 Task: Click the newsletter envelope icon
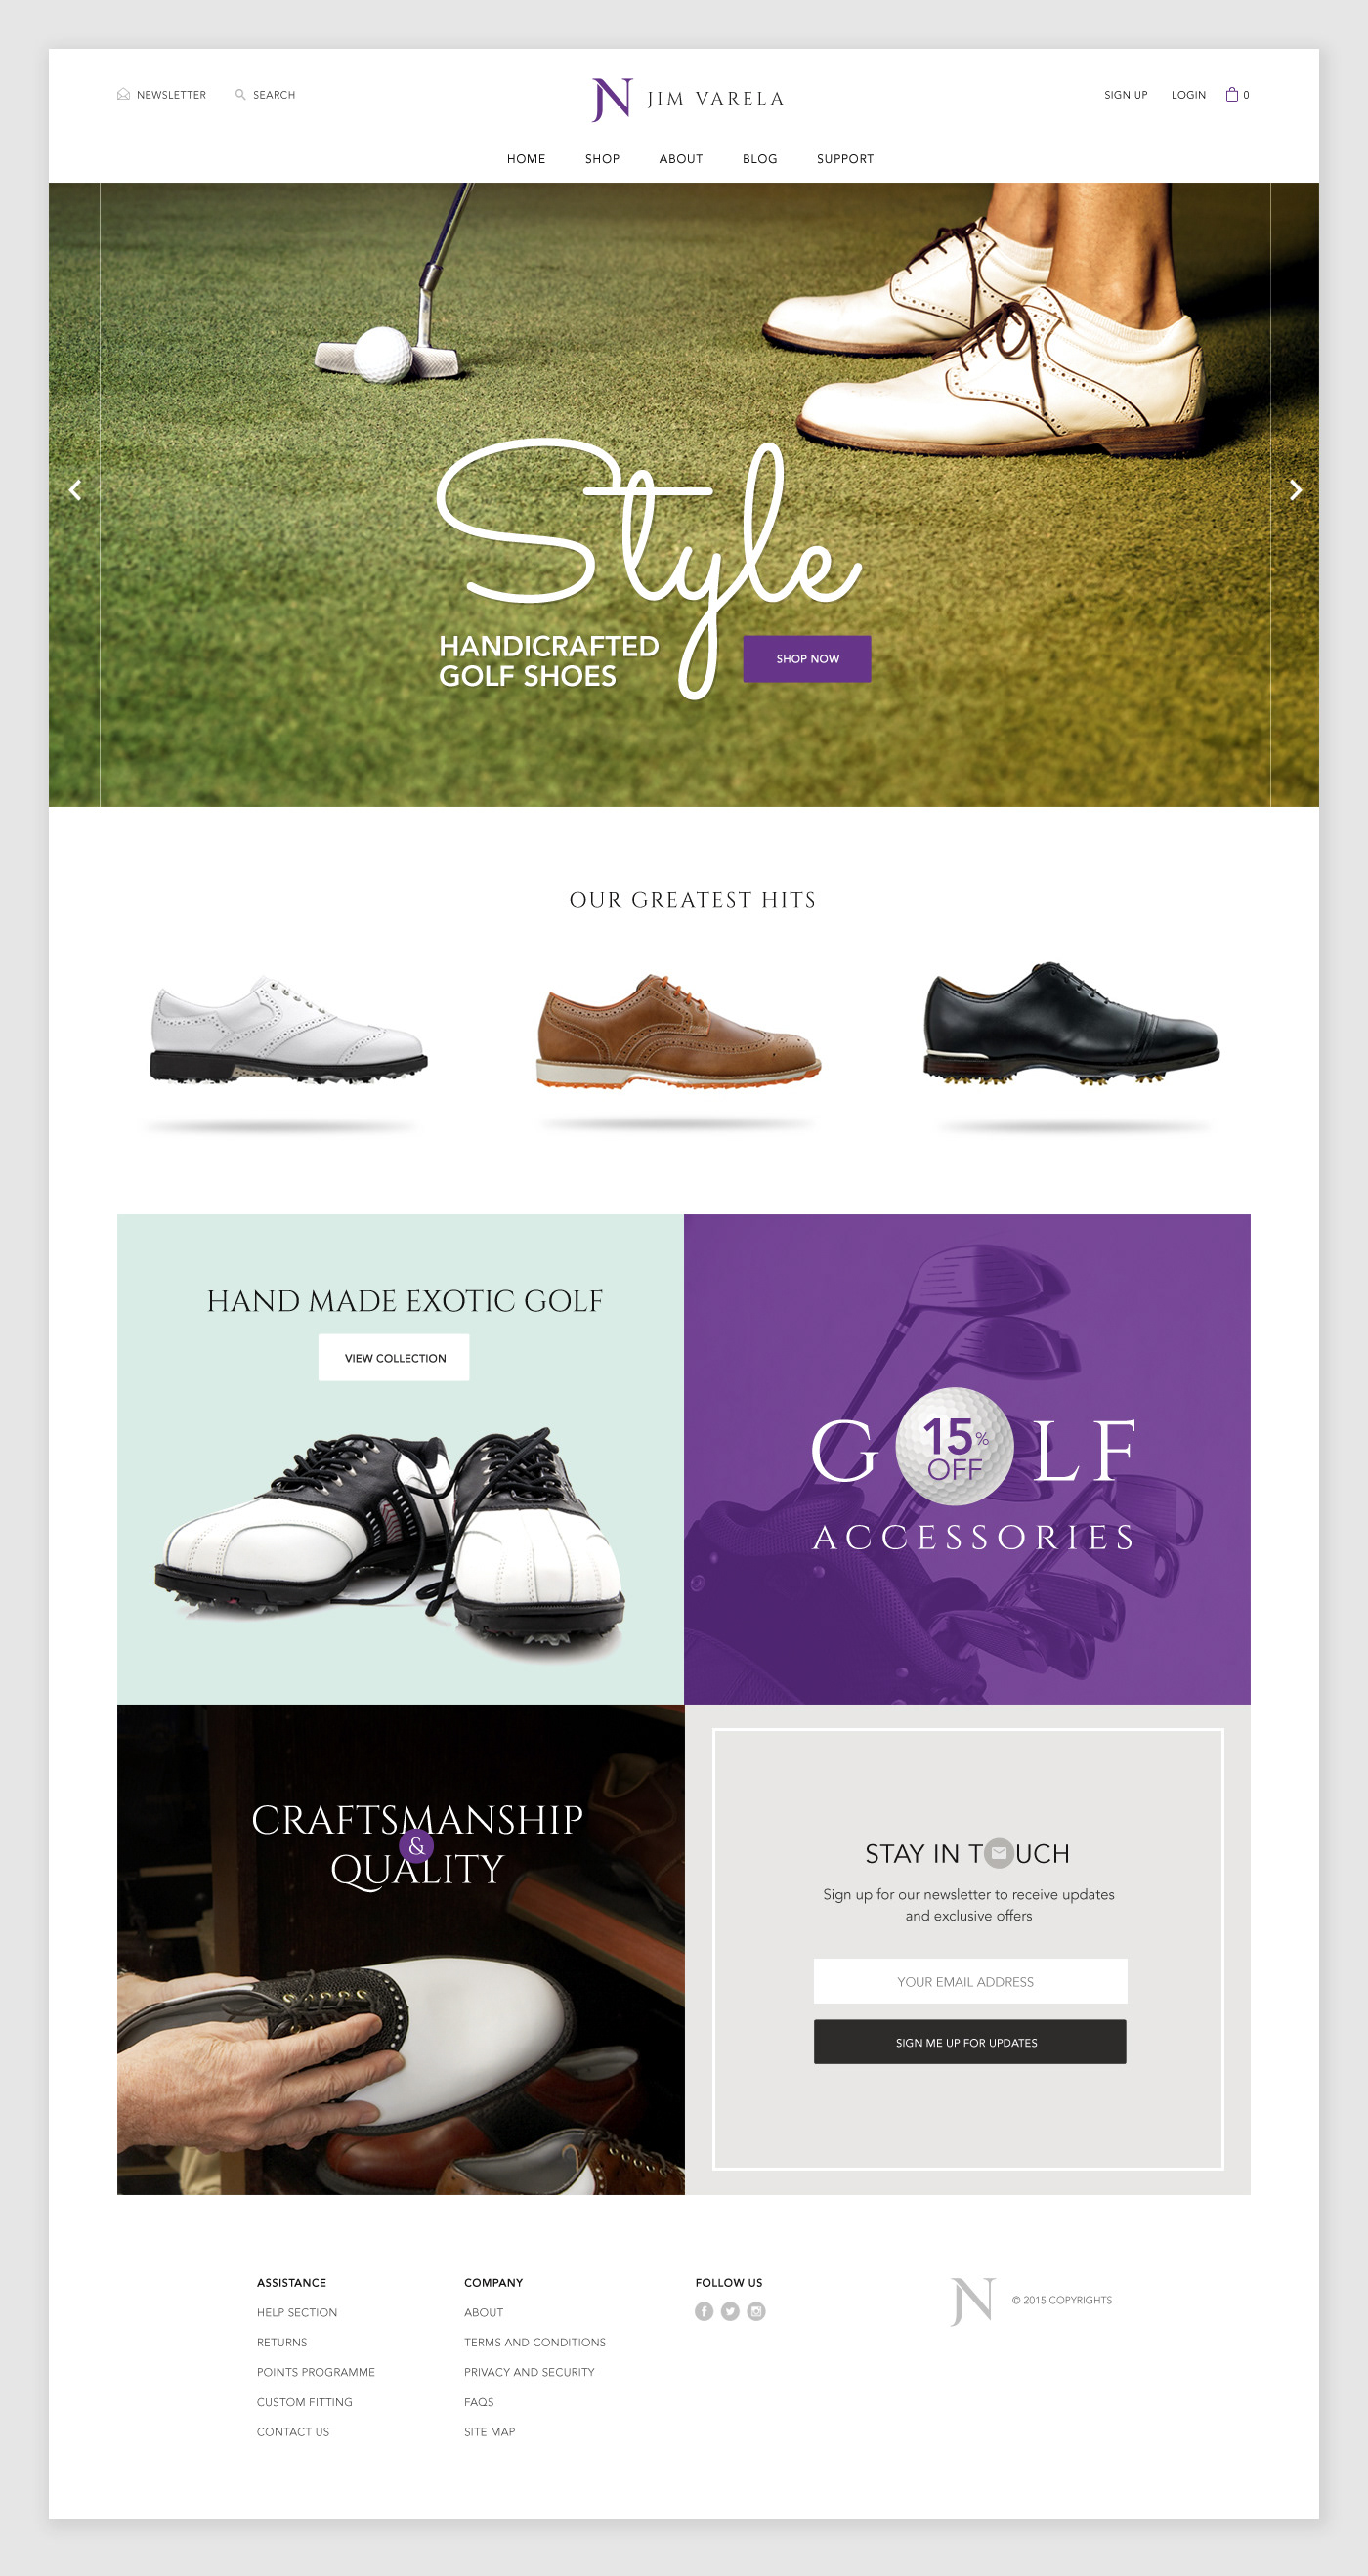(x=123, y=94)
